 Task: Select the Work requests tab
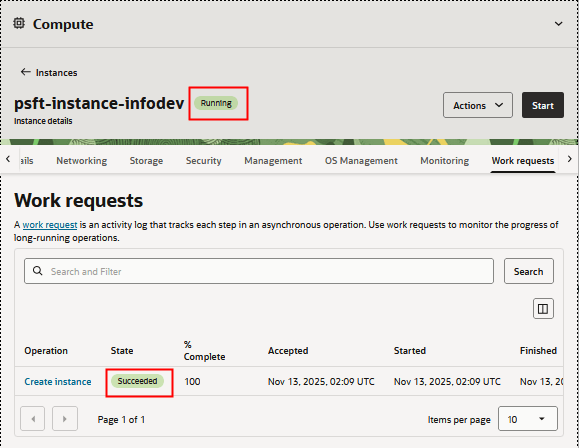523,161
